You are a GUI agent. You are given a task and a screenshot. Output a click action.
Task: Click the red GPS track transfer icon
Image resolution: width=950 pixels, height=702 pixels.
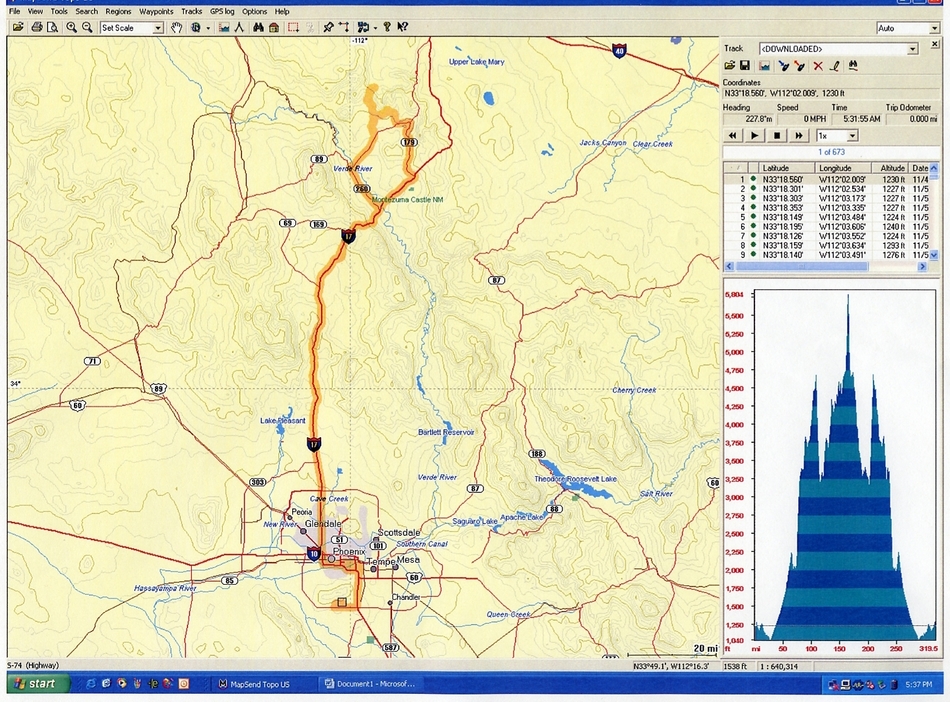pyautogui.click(x=800, y=65)
